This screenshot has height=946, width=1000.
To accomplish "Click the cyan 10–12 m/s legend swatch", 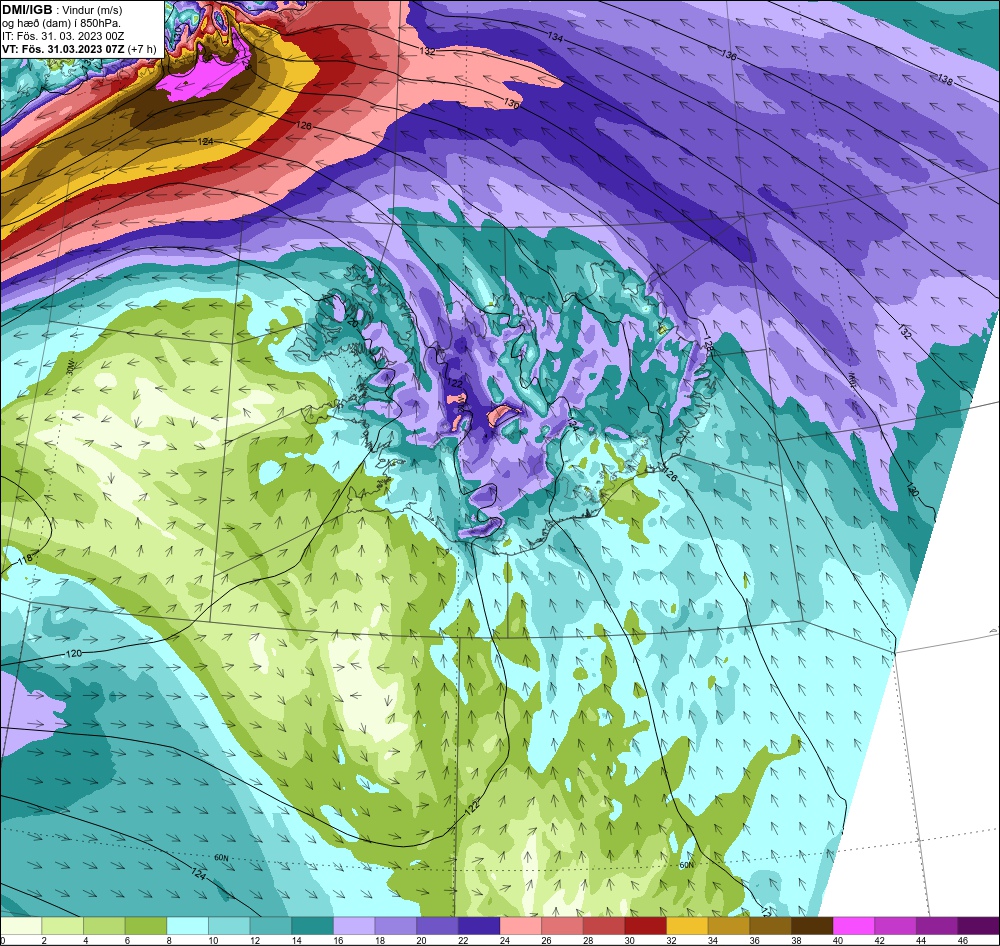I will [229, 926].
